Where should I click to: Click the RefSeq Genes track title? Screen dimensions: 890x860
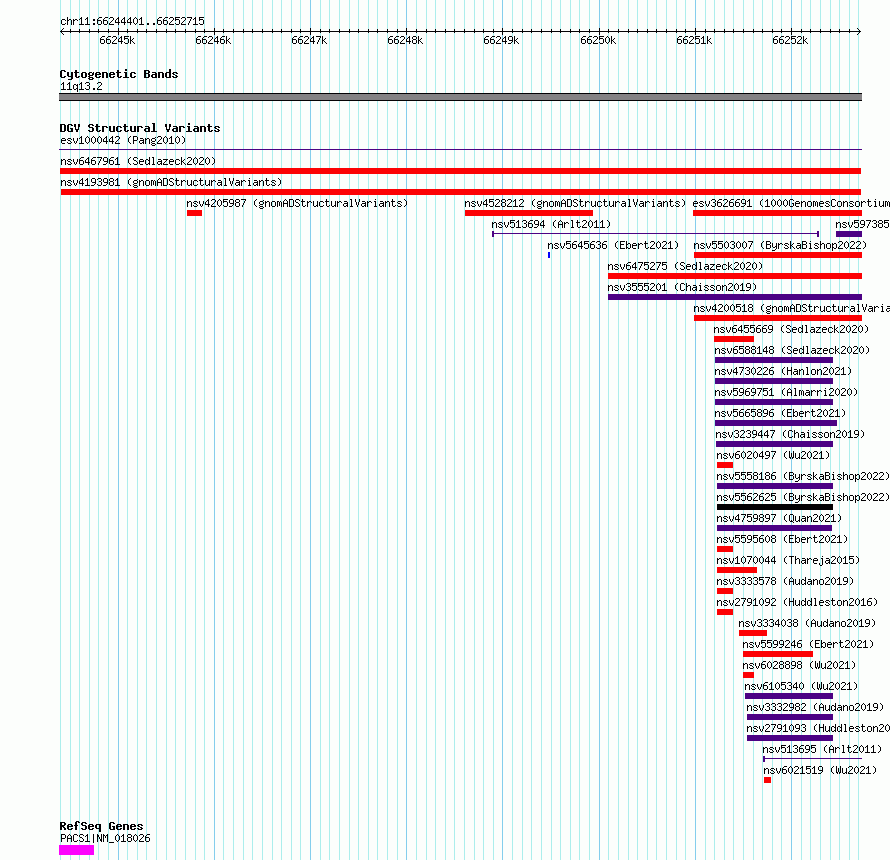tap(101, 826)
